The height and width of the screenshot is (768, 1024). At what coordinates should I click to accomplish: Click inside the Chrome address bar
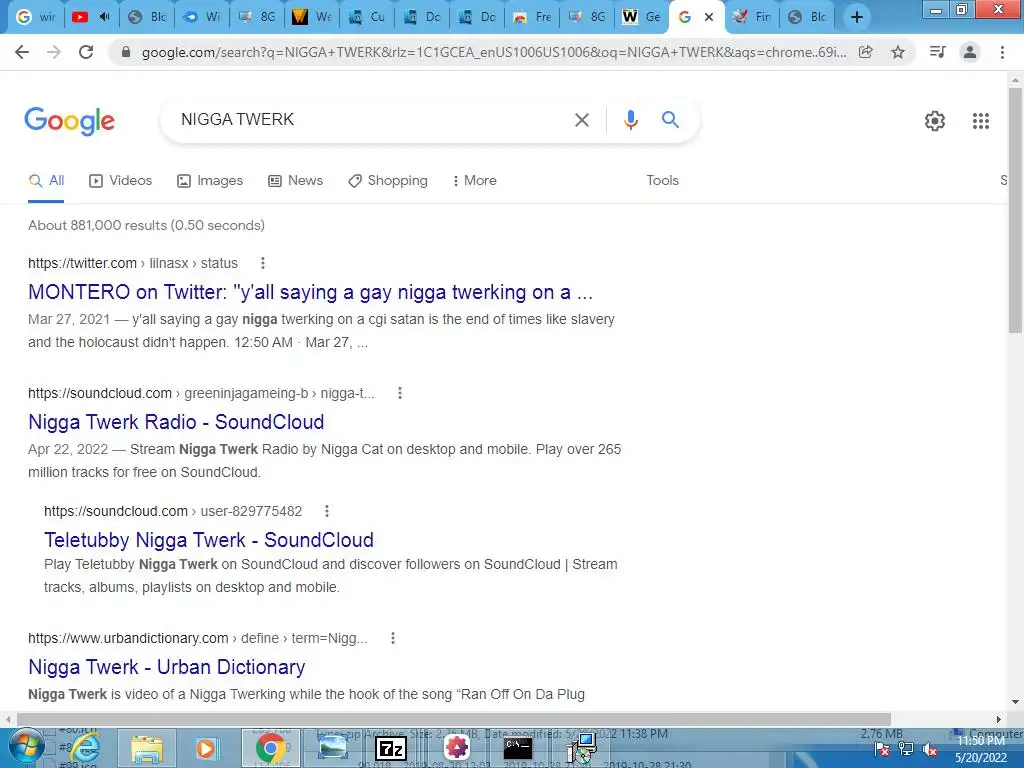tap(493, 52)
